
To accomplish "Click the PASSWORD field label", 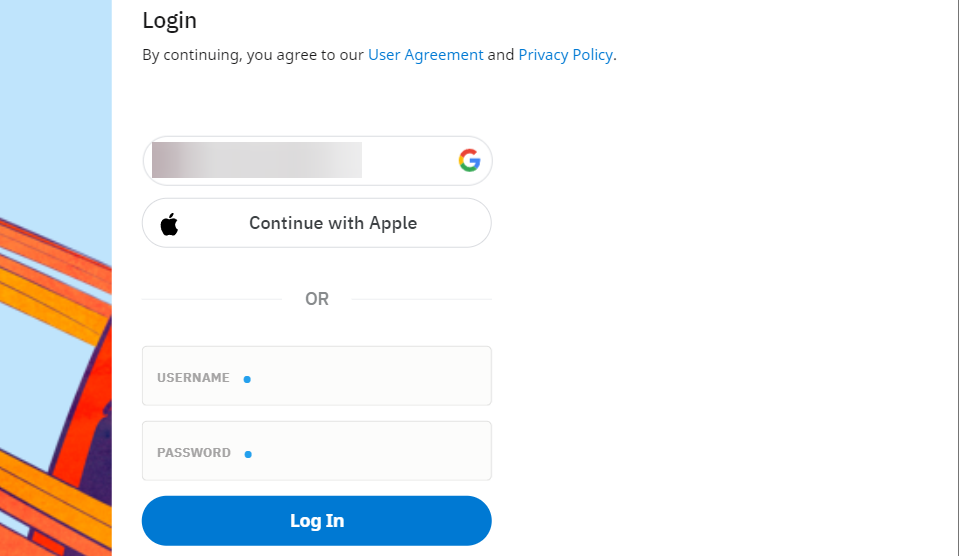I will point(194,453).
